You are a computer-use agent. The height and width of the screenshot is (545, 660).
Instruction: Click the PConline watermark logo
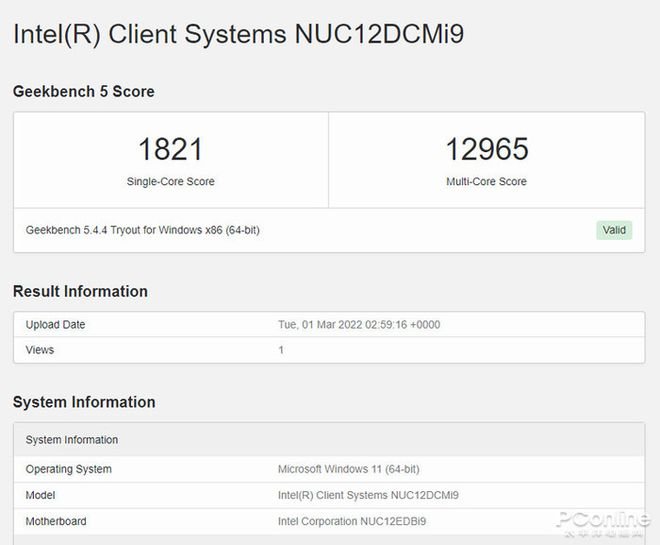click(603, 523)
